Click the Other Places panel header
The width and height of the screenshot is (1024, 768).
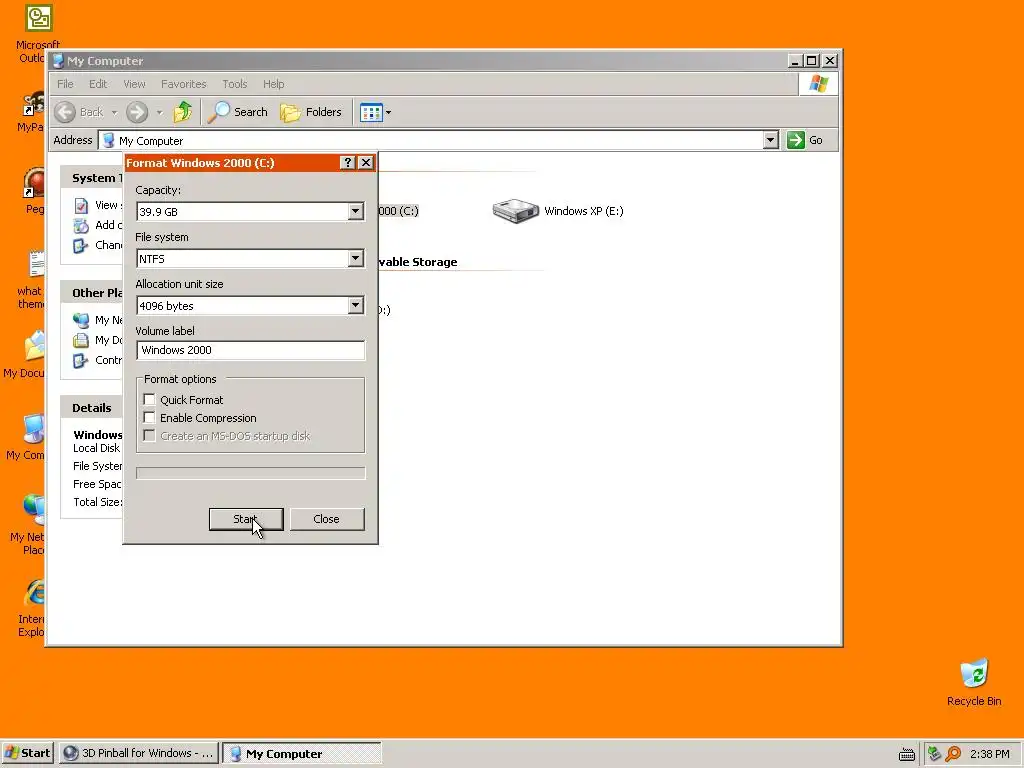pyautogui.click(x=92, y=293)
